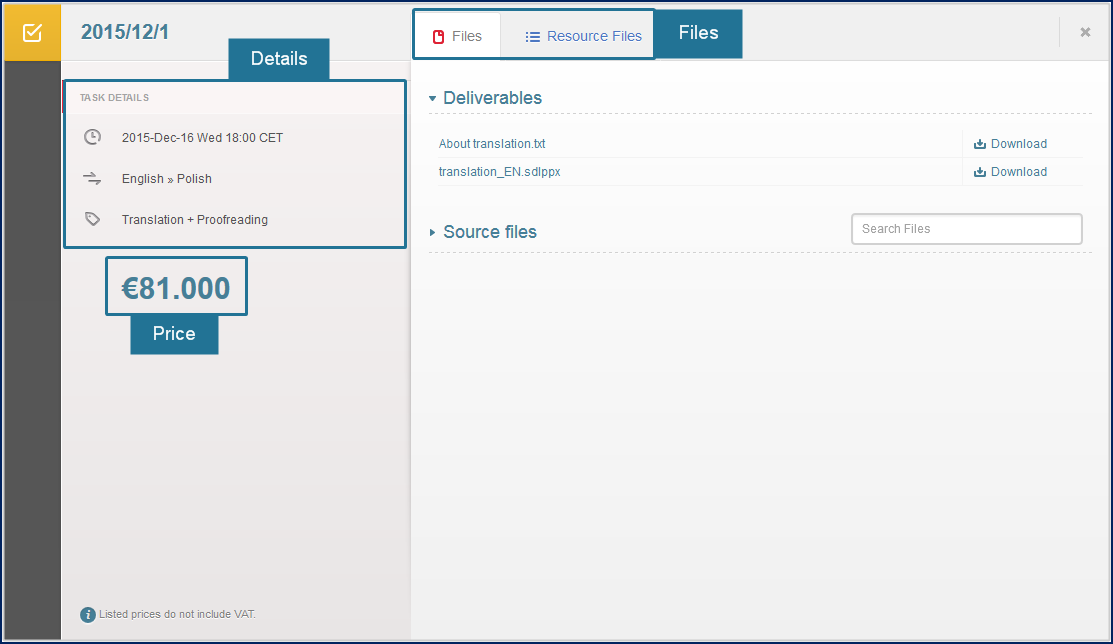1113x644 pixels.
Task: Click the red file icon in Files tab
Action: pyautogui.click(x=439, y=37)
